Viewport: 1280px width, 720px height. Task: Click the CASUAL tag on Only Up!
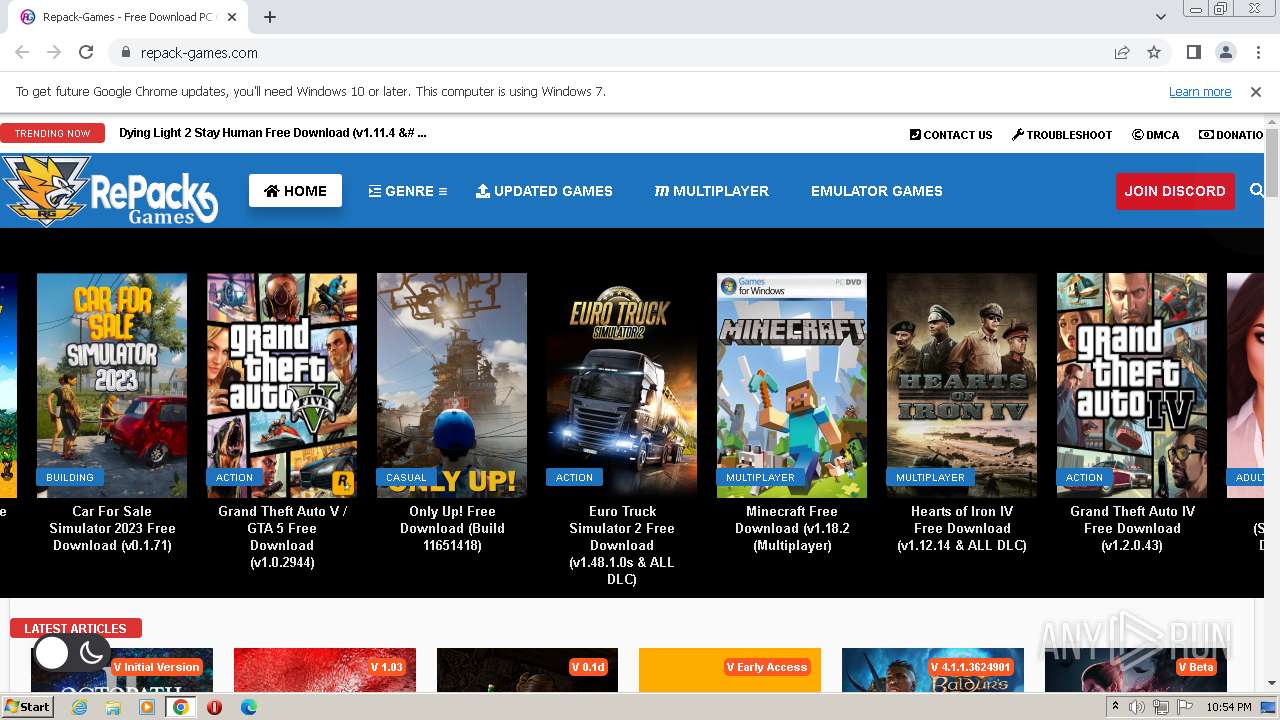click(406, 477)
